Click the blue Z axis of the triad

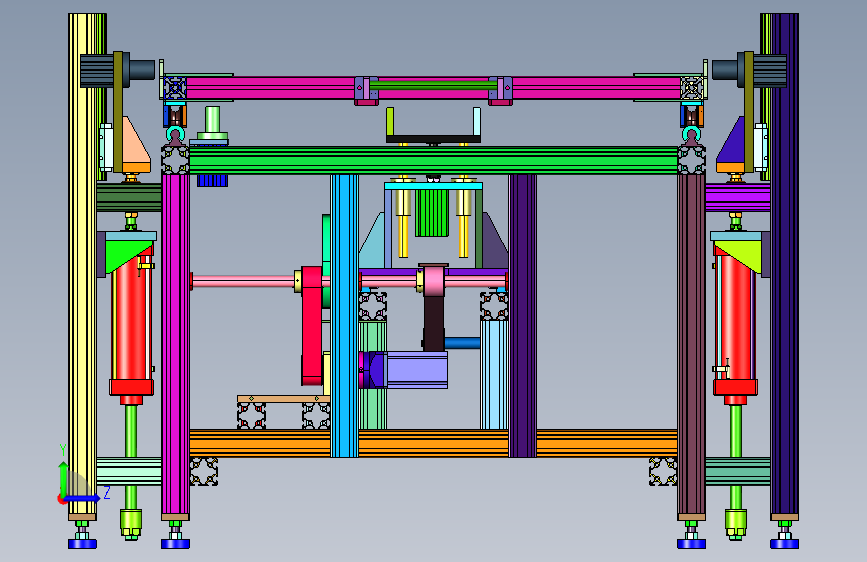(x=83, y=498)
